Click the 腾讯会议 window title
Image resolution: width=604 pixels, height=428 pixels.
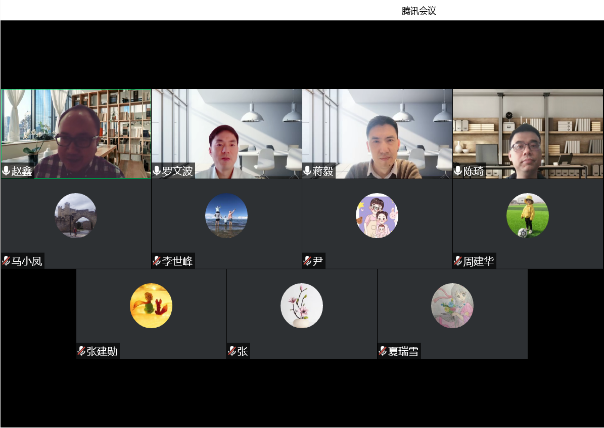(418, 11)
